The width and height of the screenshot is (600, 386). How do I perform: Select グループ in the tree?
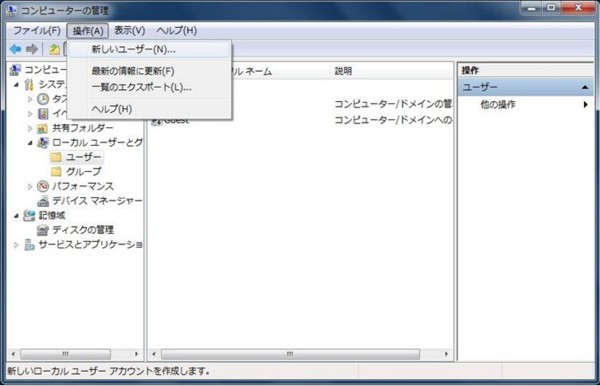point(84,172)
